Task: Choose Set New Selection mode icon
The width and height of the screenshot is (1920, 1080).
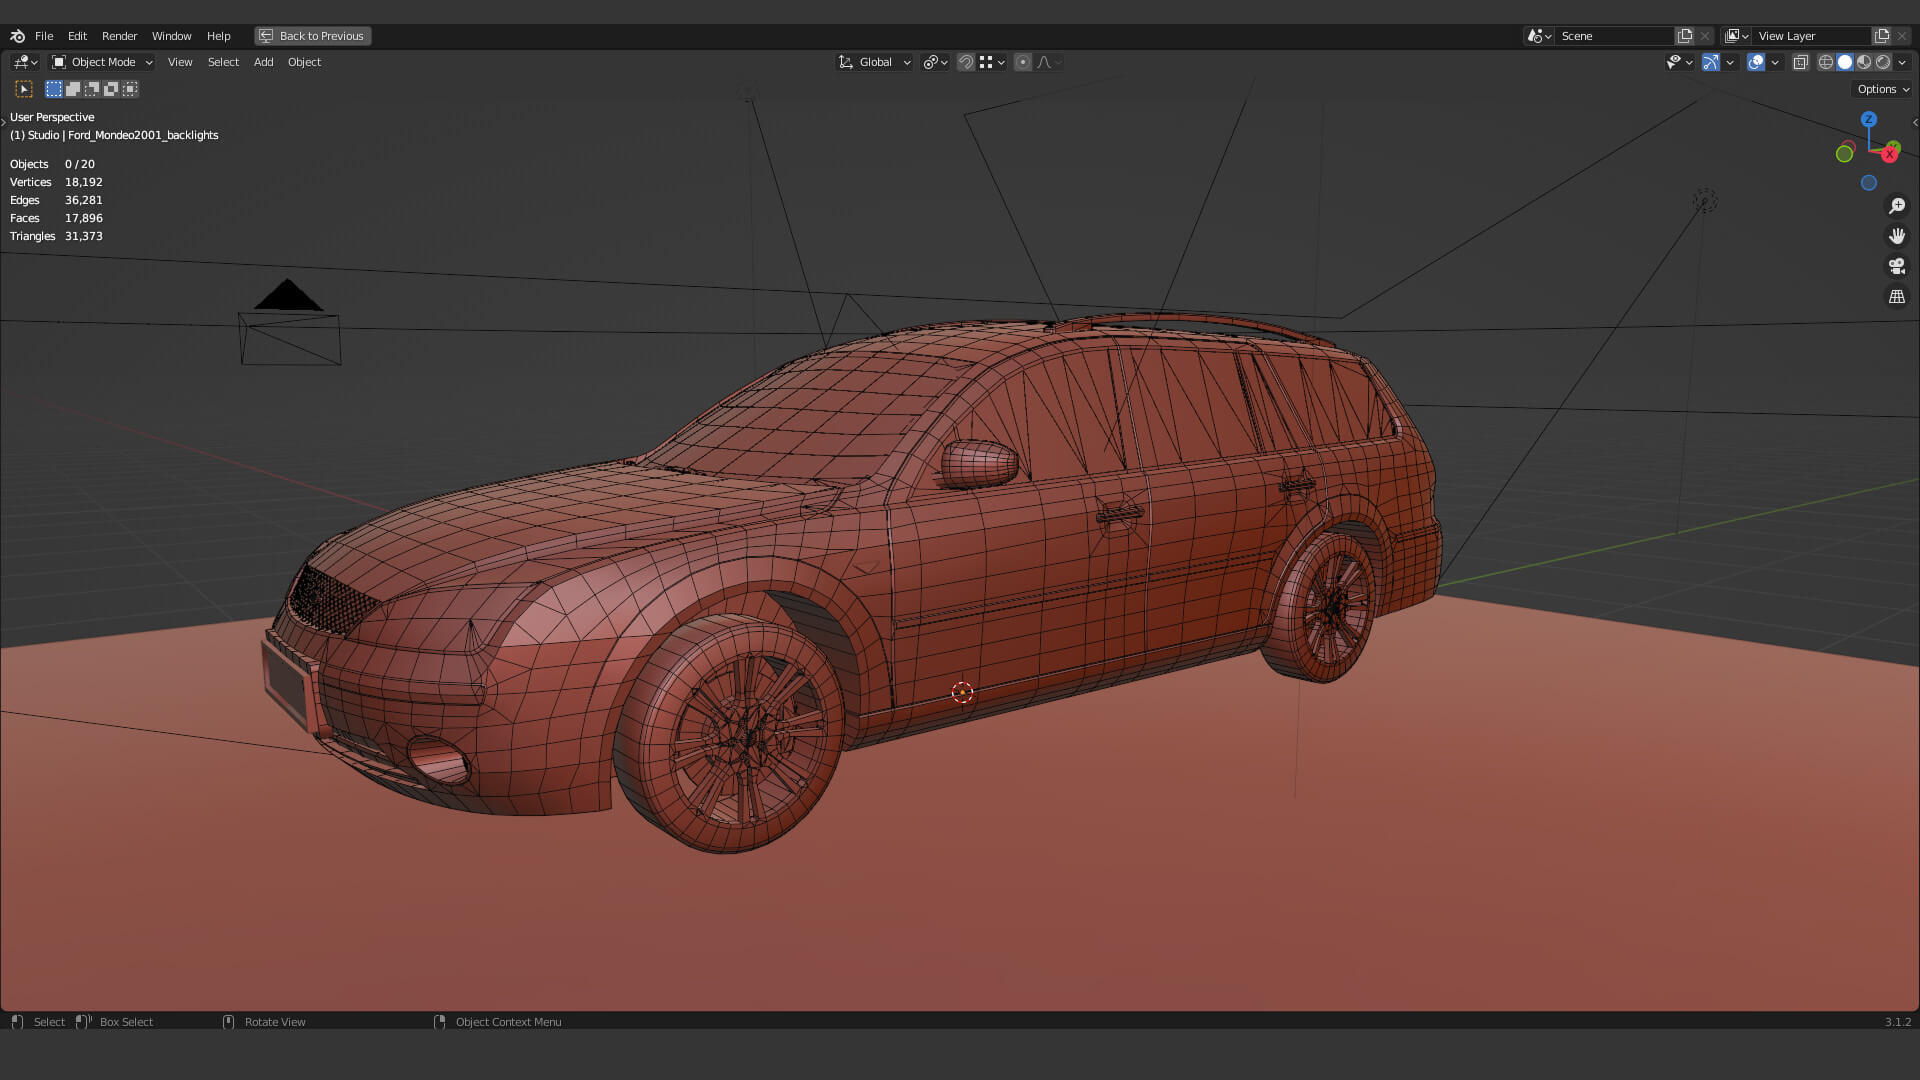Action: (54, 89)
